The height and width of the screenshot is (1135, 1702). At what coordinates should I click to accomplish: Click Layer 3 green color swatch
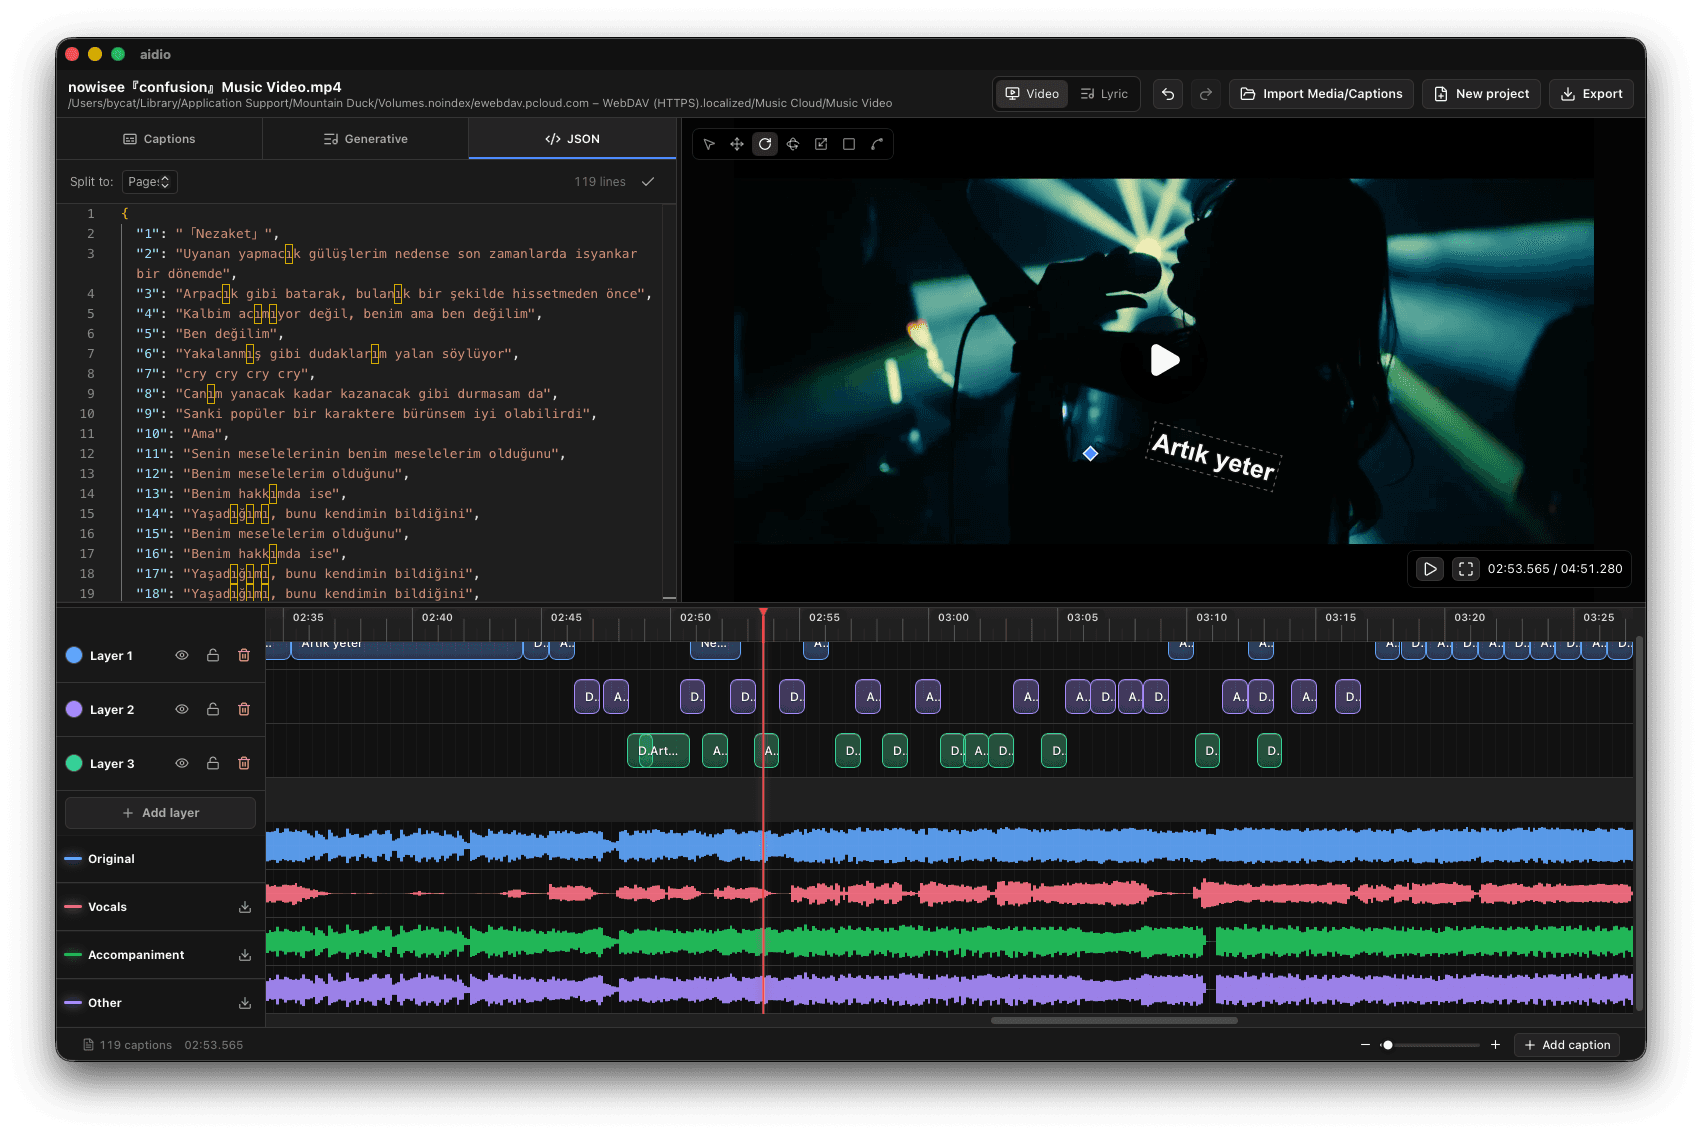click(74, 763)
